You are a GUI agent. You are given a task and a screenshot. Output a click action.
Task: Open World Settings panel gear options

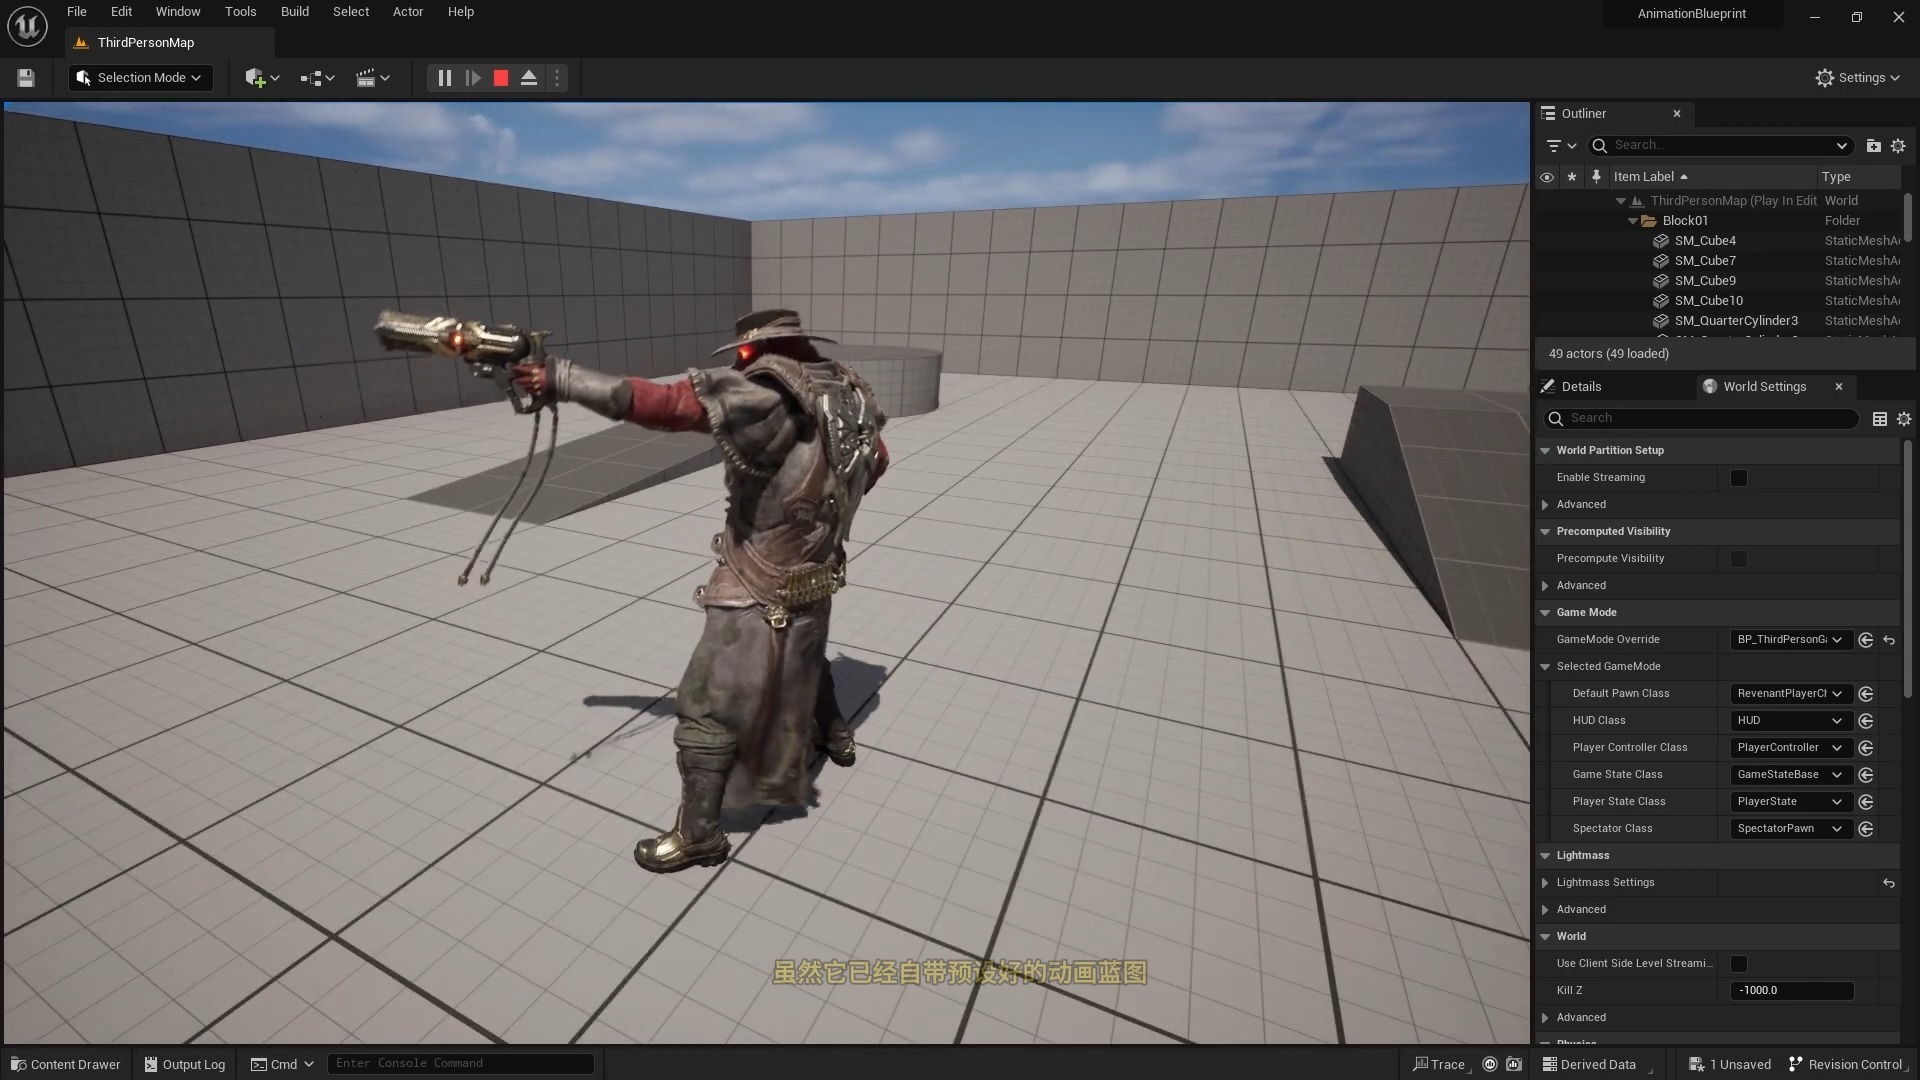coord(1904,419)
